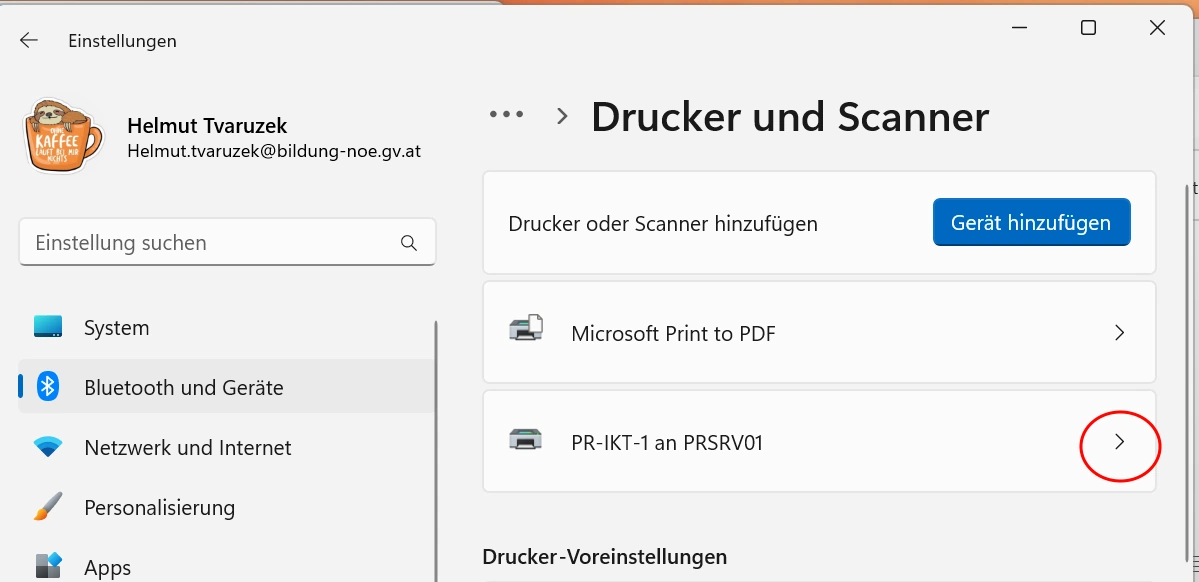Click the magnifier icon in the search box
The image size is (1199, 582).
click(408, 243)
